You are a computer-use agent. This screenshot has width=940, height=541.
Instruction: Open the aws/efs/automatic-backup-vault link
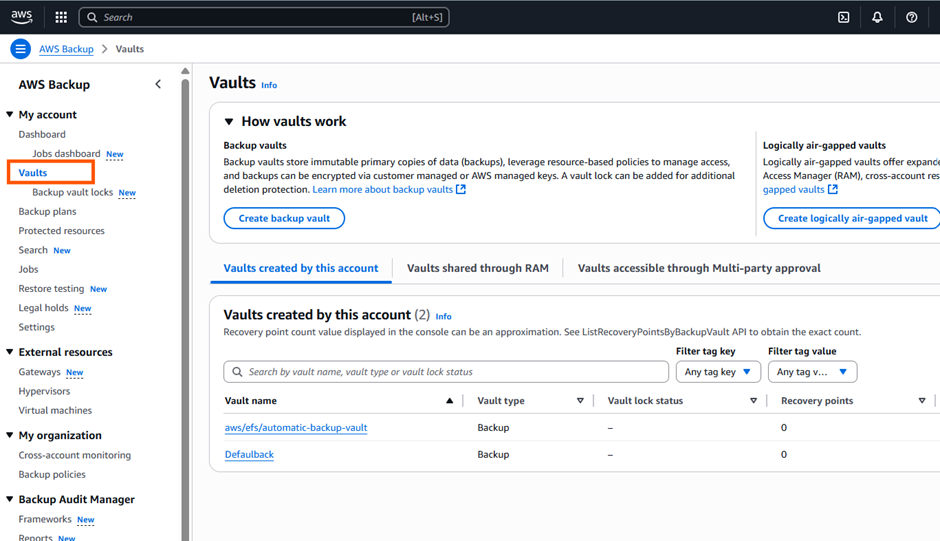click(296, 428)
